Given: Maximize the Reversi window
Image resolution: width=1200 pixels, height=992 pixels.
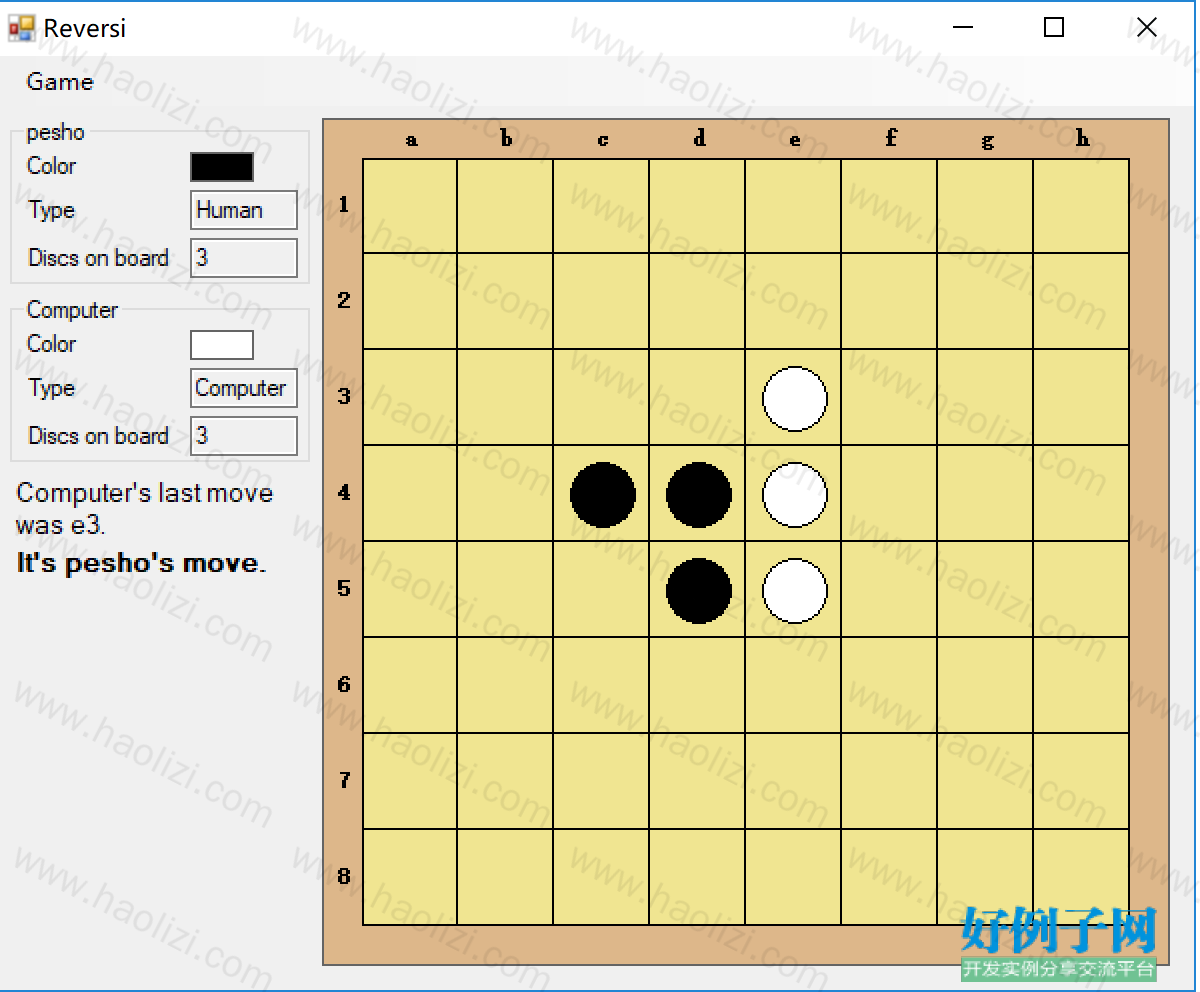Looking at the screenshot, I should coord(1054,28).
